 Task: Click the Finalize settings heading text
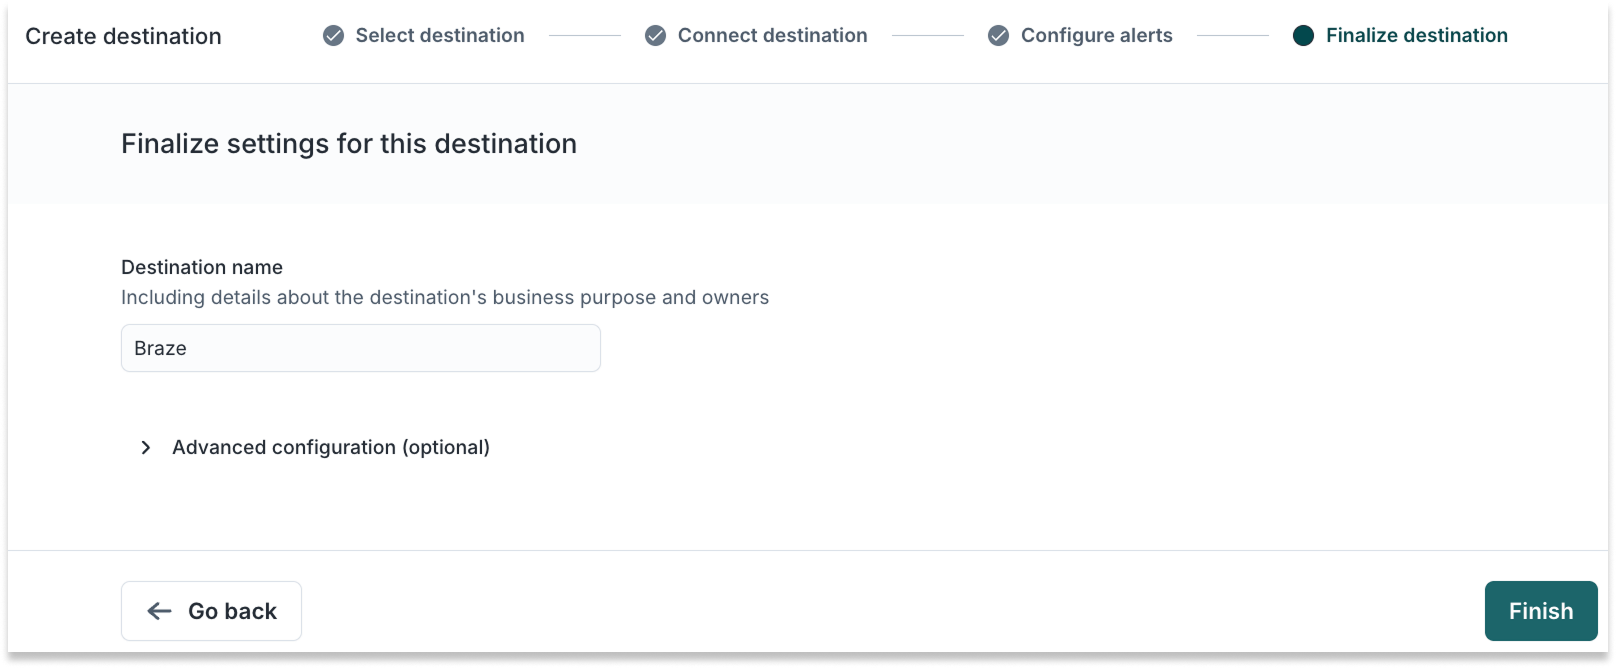(348, 143)
